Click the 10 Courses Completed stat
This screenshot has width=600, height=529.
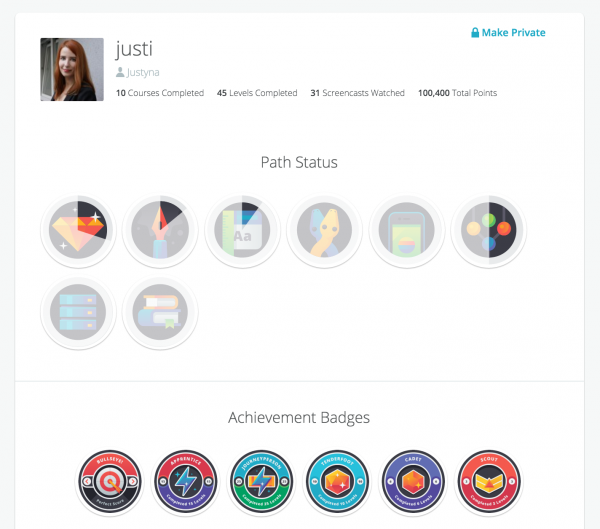[160, 93]
